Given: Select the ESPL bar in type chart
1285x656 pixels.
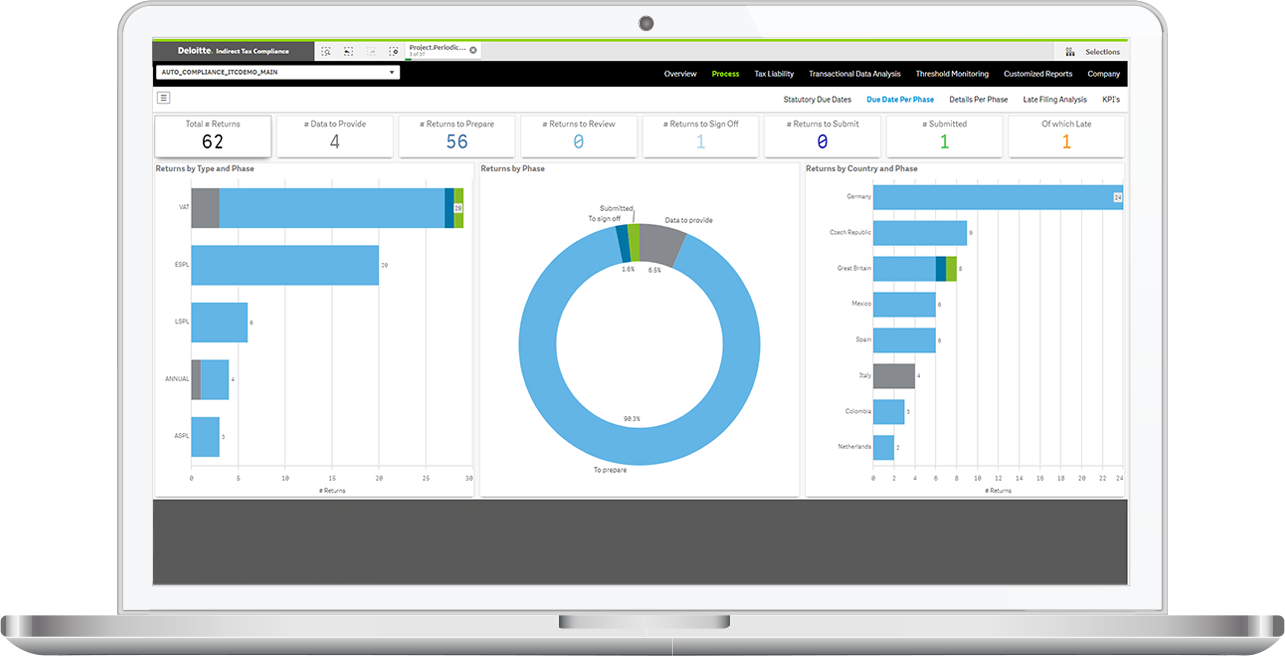Looking at the screenshot, I should (x=285, y=265).
